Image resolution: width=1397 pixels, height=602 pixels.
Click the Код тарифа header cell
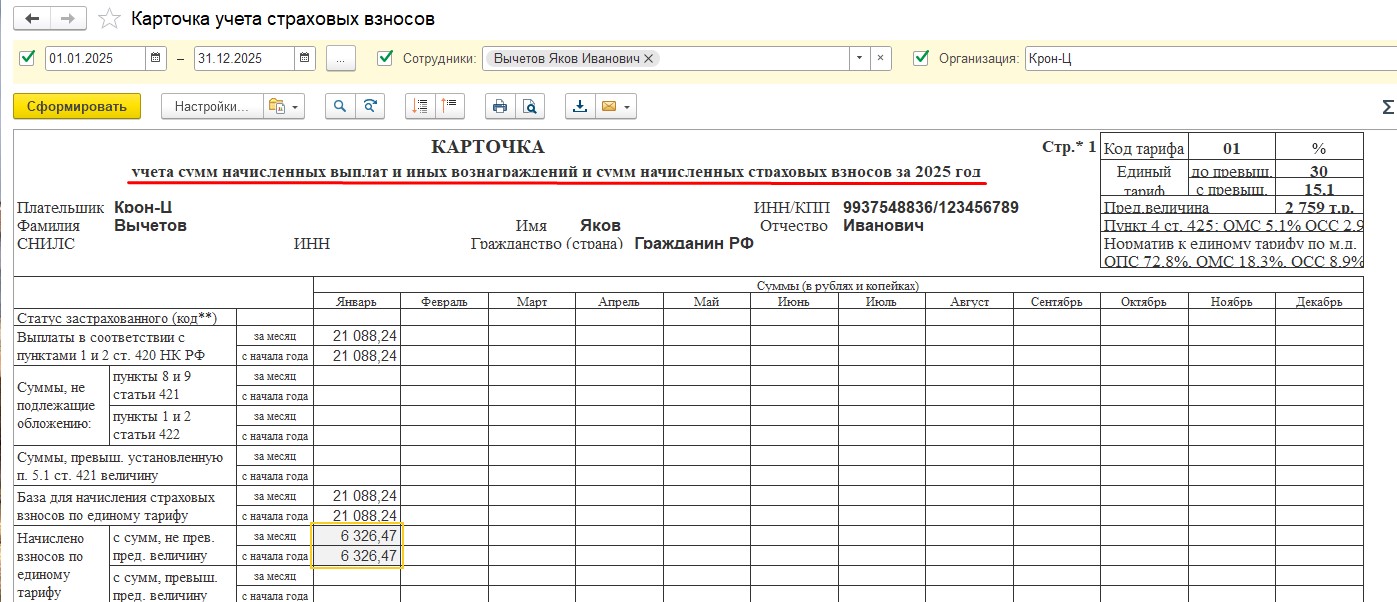click(1144, 147)
